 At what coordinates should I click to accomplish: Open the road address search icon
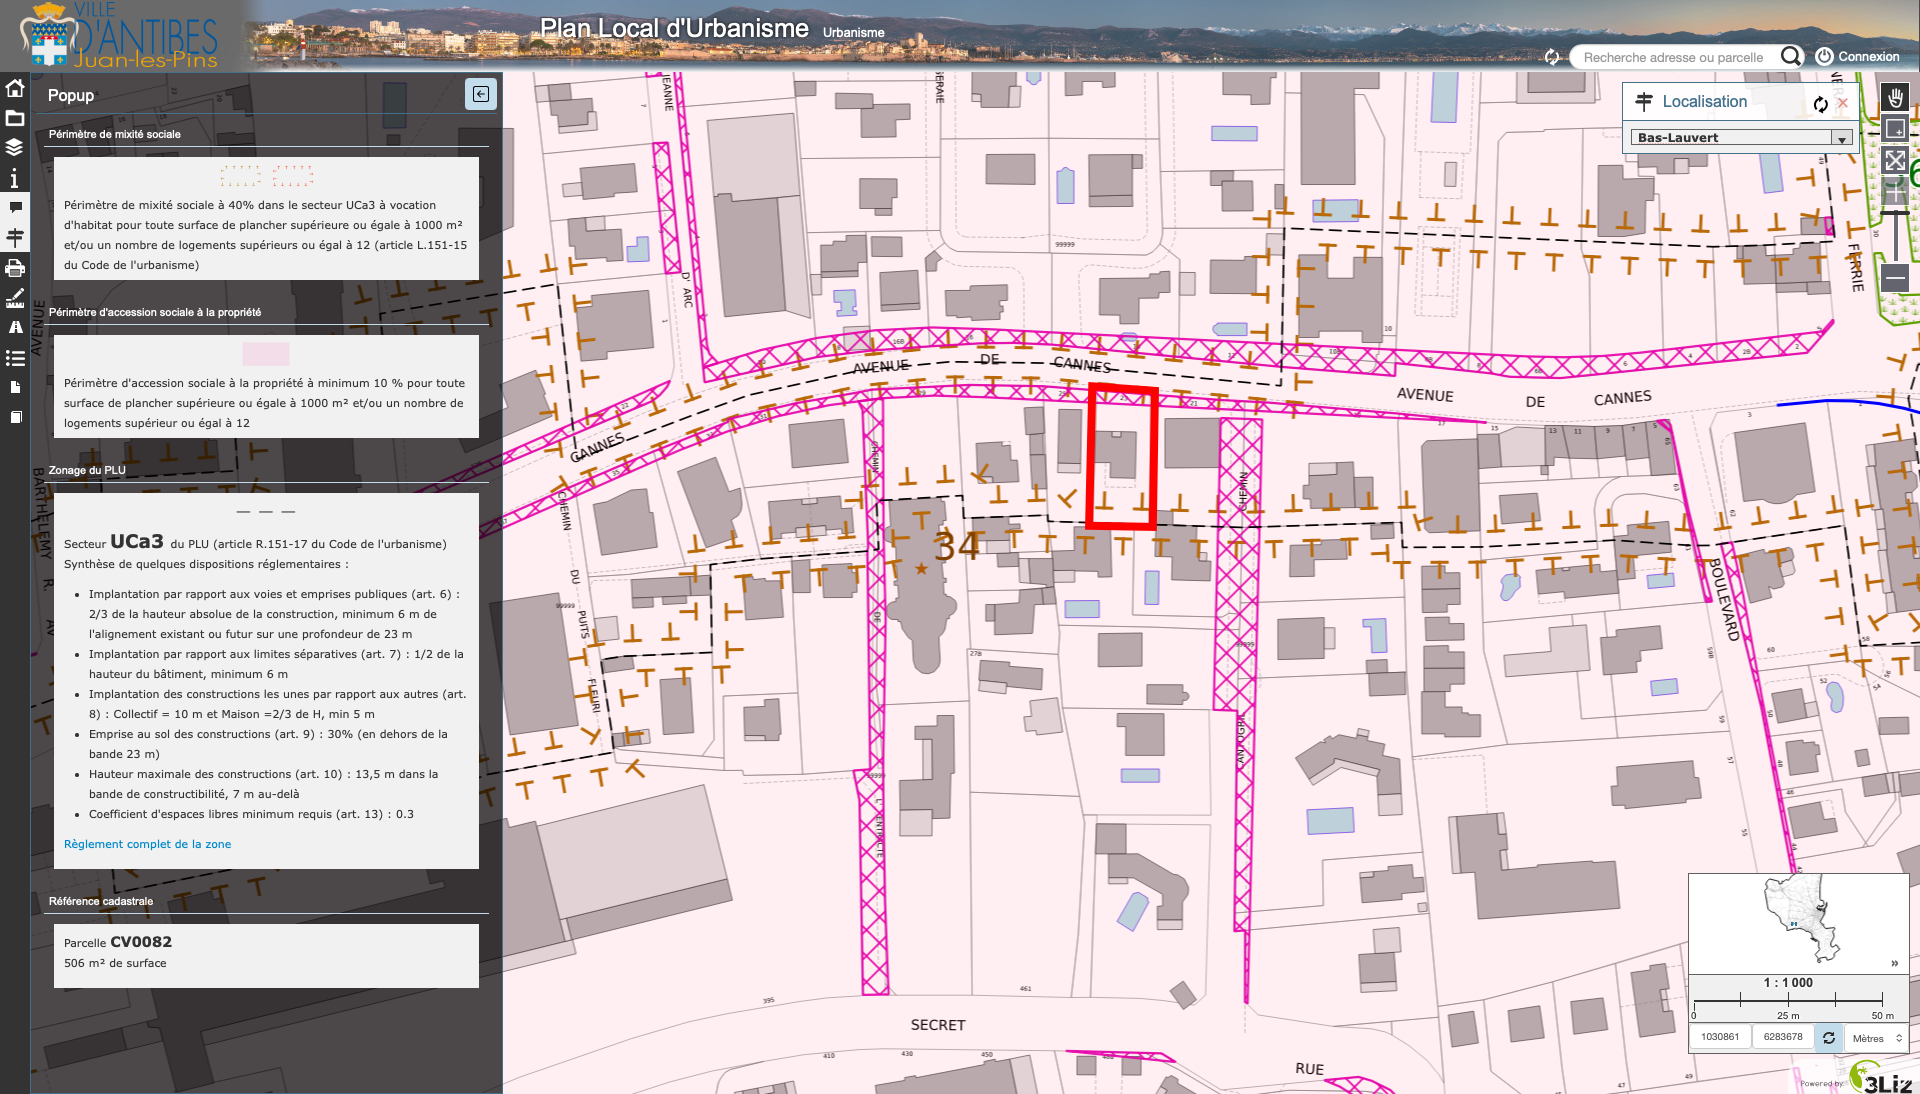pos(15,327)
